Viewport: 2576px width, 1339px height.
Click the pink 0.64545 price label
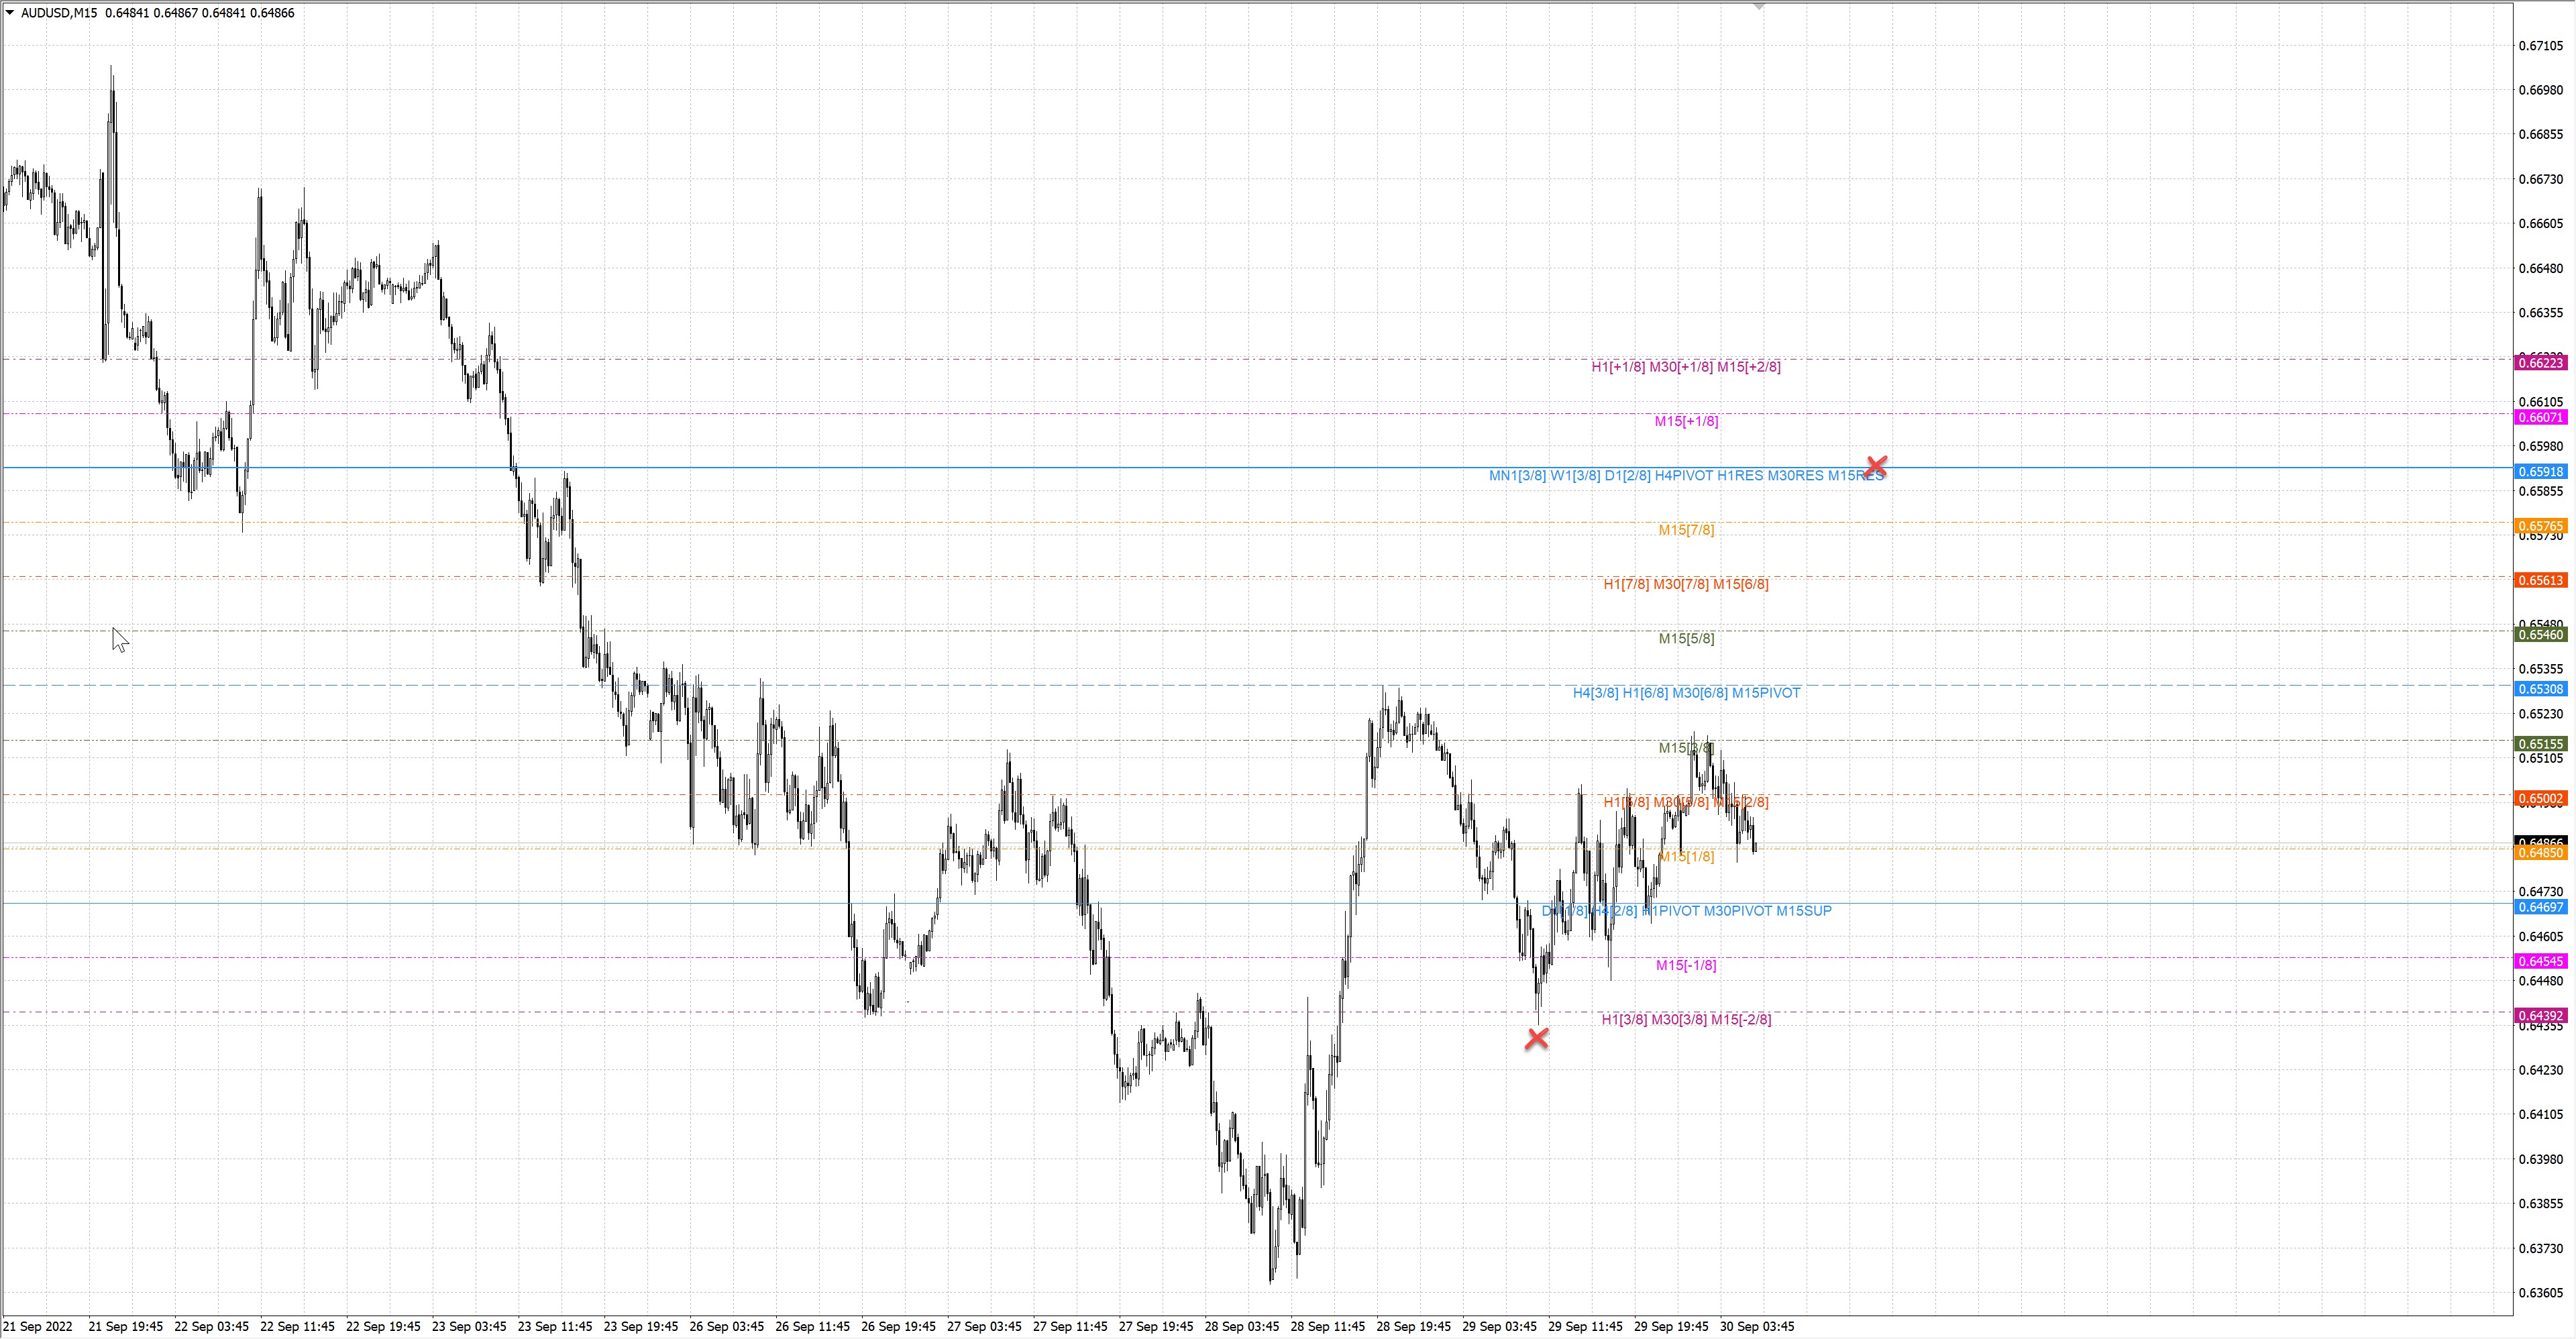(x=2540, y=961)
